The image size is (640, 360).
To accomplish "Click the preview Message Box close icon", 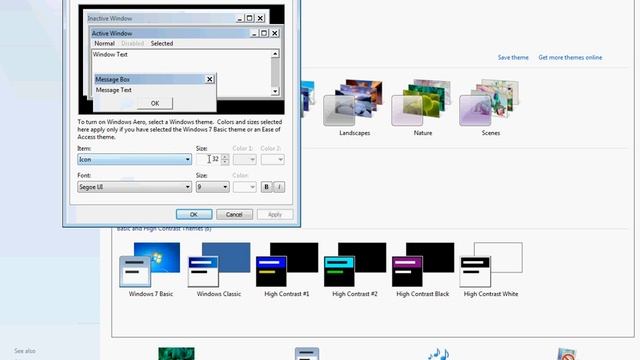I will (x=209, y=79).
